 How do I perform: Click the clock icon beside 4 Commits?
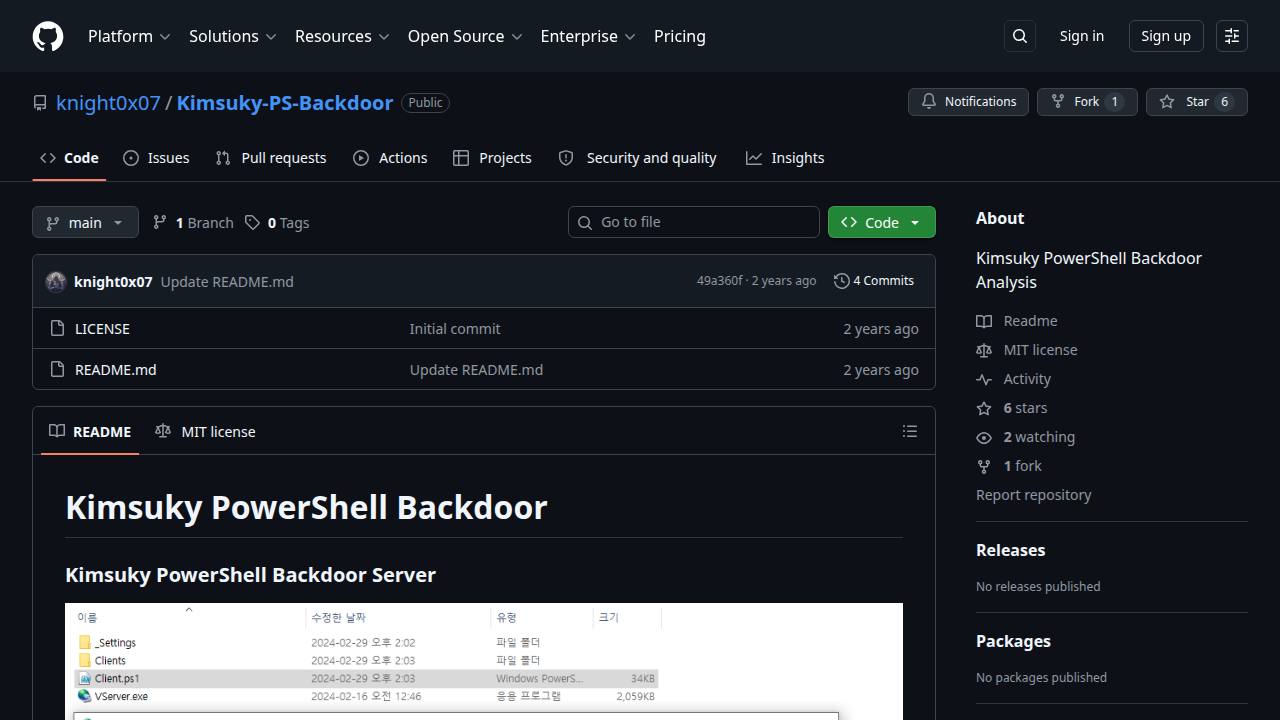click(842, 281)
